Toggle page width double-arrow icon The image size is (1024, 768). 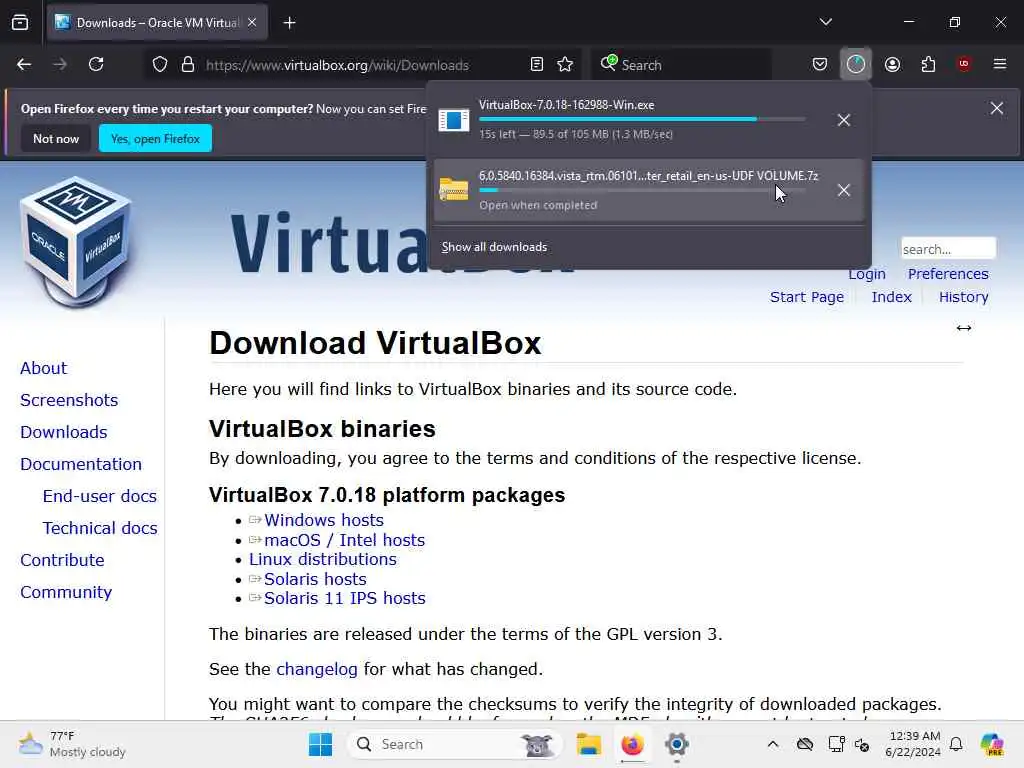click(964, 328)
